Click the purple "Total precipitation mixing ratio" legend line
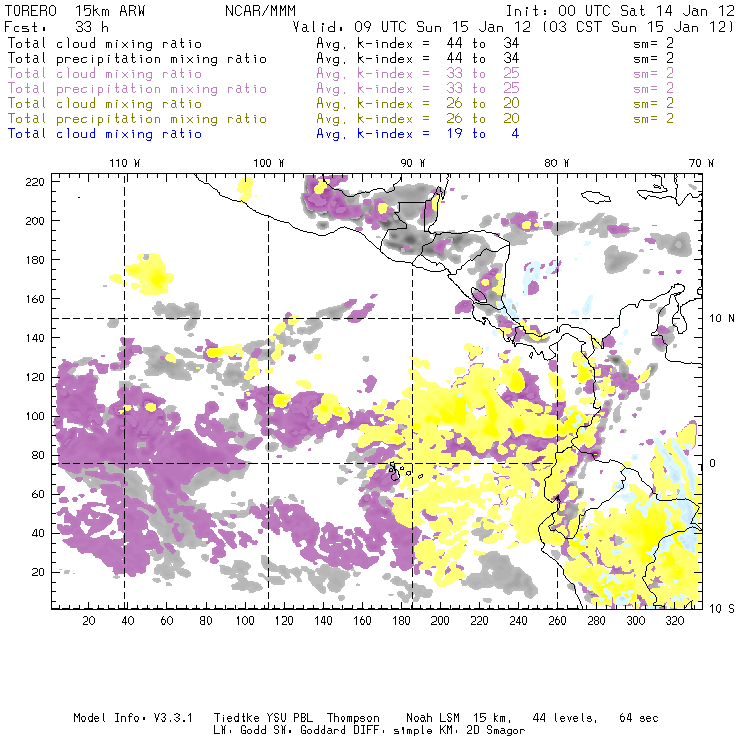Screen dimensions: 740x740 point(137,89)
